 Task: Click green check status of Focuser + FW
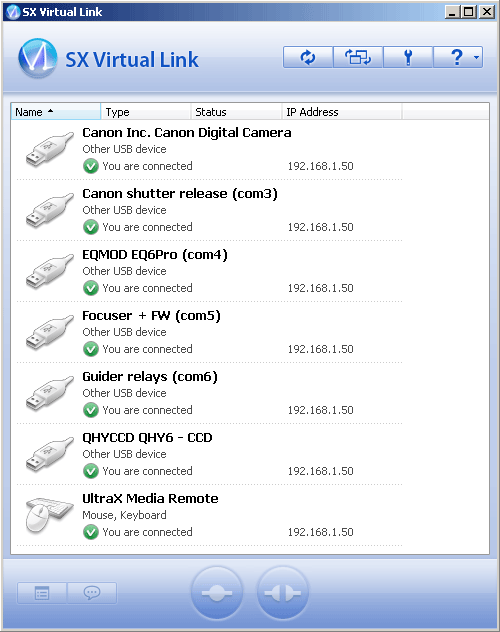(91, 349)
